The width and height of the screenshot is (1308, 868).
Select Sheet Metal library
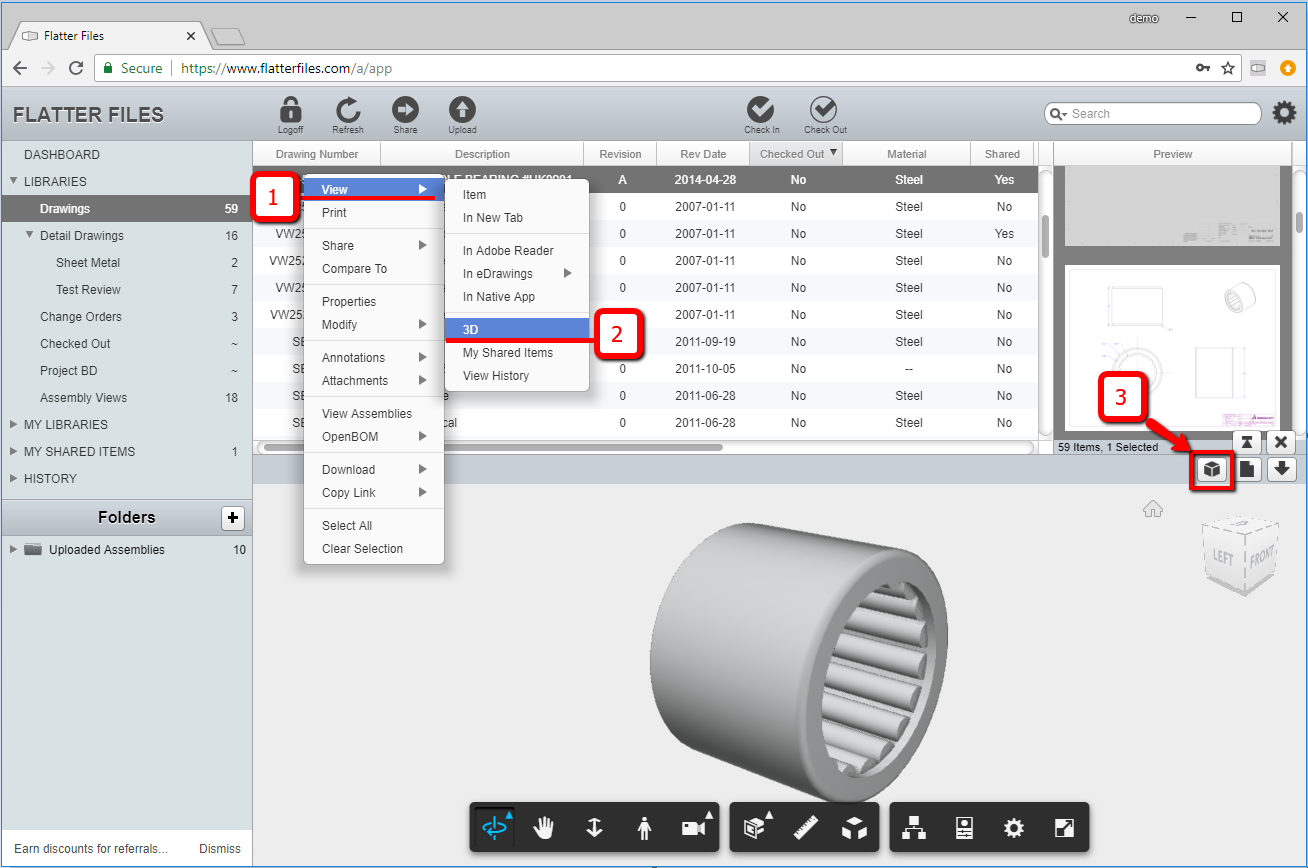pyautogui.click(x=88, y=262)
